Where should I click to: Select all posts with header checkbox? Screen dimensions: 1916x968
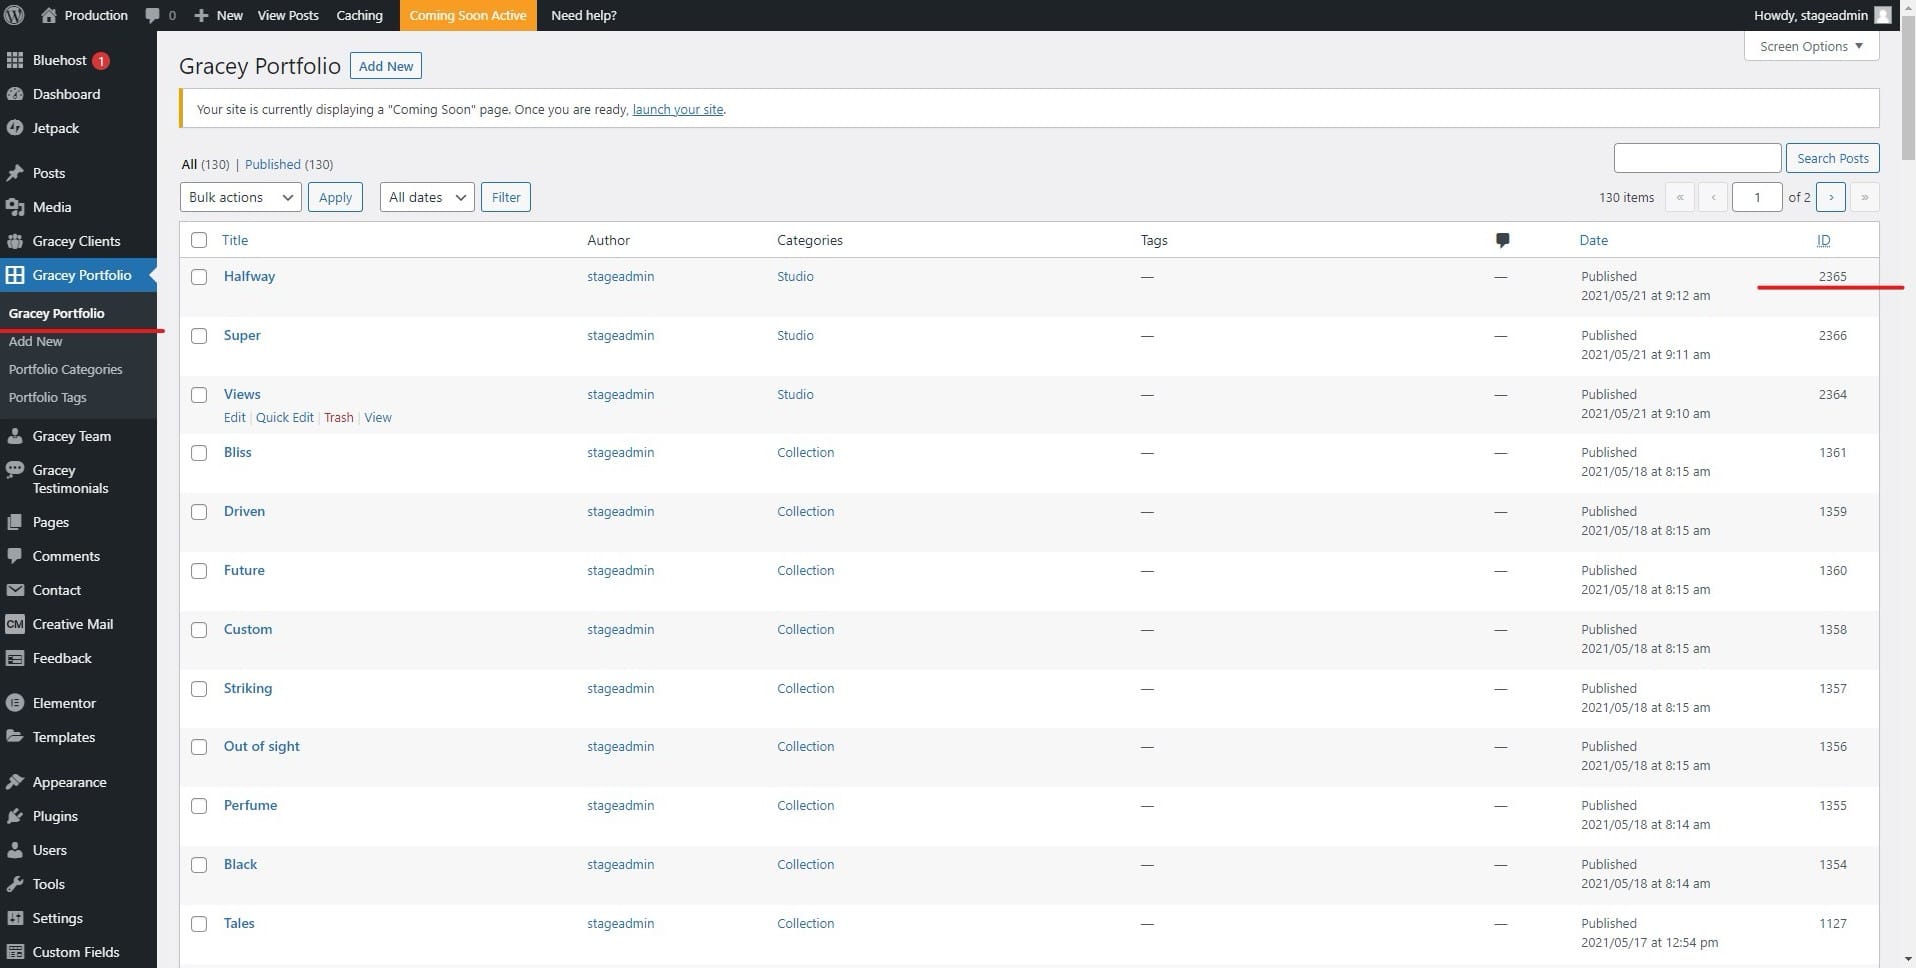(x=199, y=240)
